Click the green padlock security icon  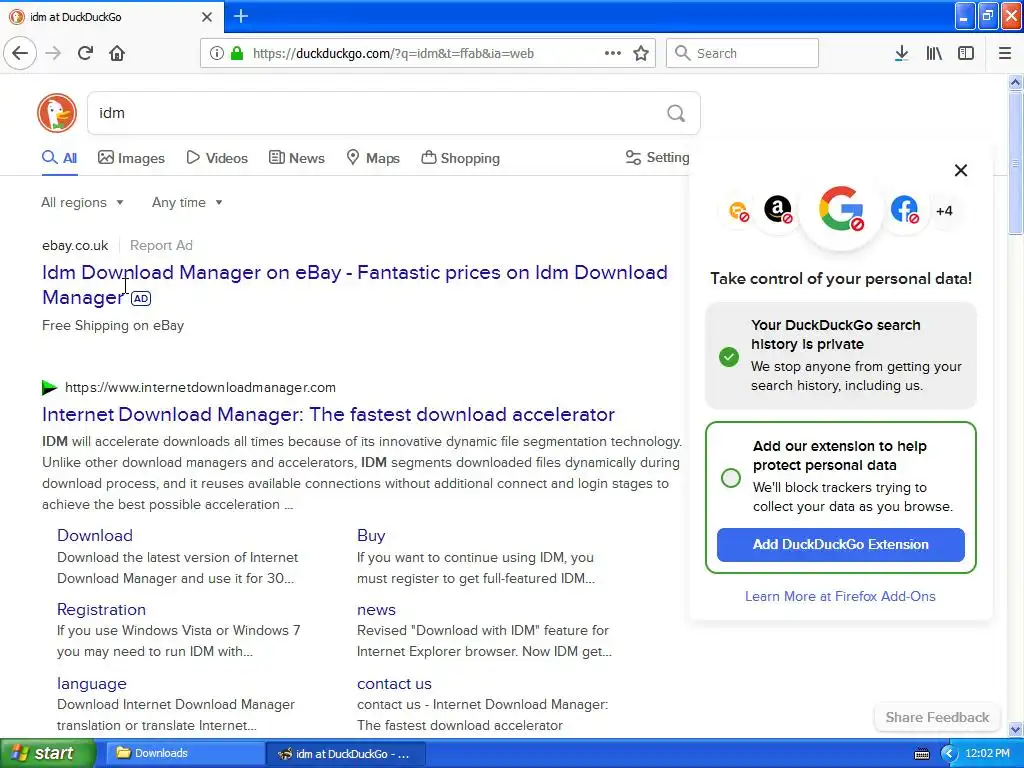point(237,53)
